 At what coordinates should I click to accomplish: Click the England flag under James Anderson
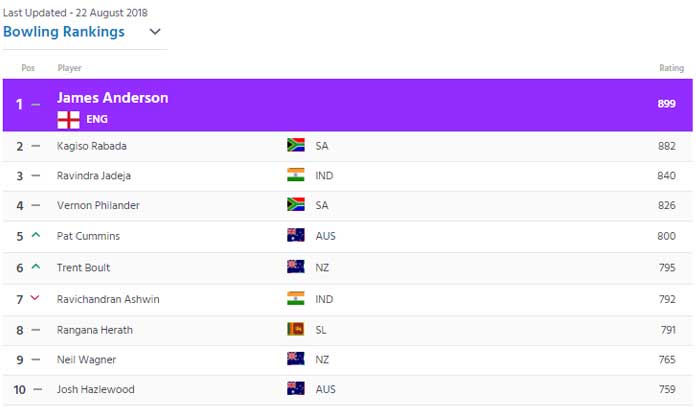coord(68,119)
